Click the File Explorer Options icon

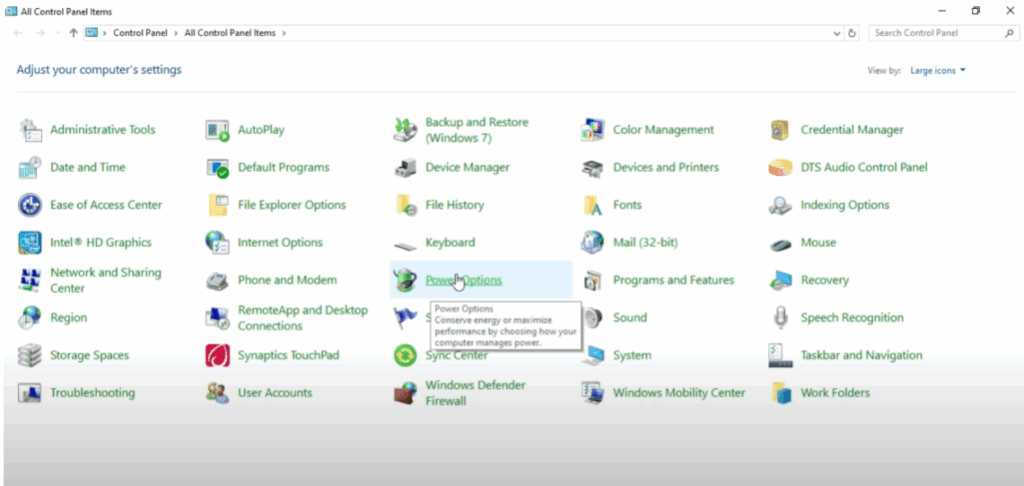tap(217, 205)
